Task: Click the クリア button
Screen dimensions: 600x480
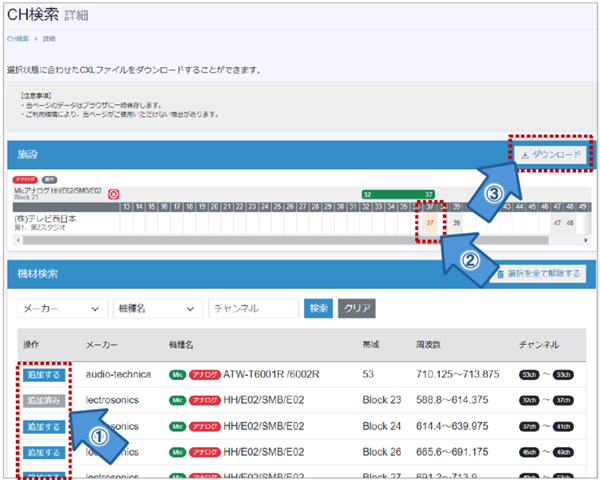Action: (357, 309)
